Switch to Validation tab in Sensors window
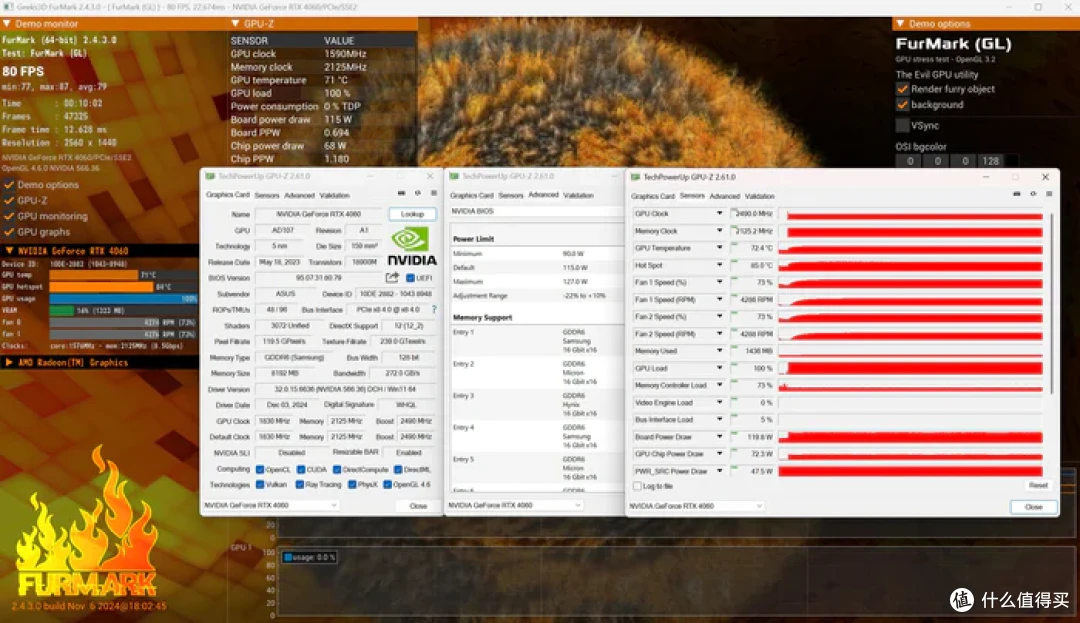 [x=760, y=196]
